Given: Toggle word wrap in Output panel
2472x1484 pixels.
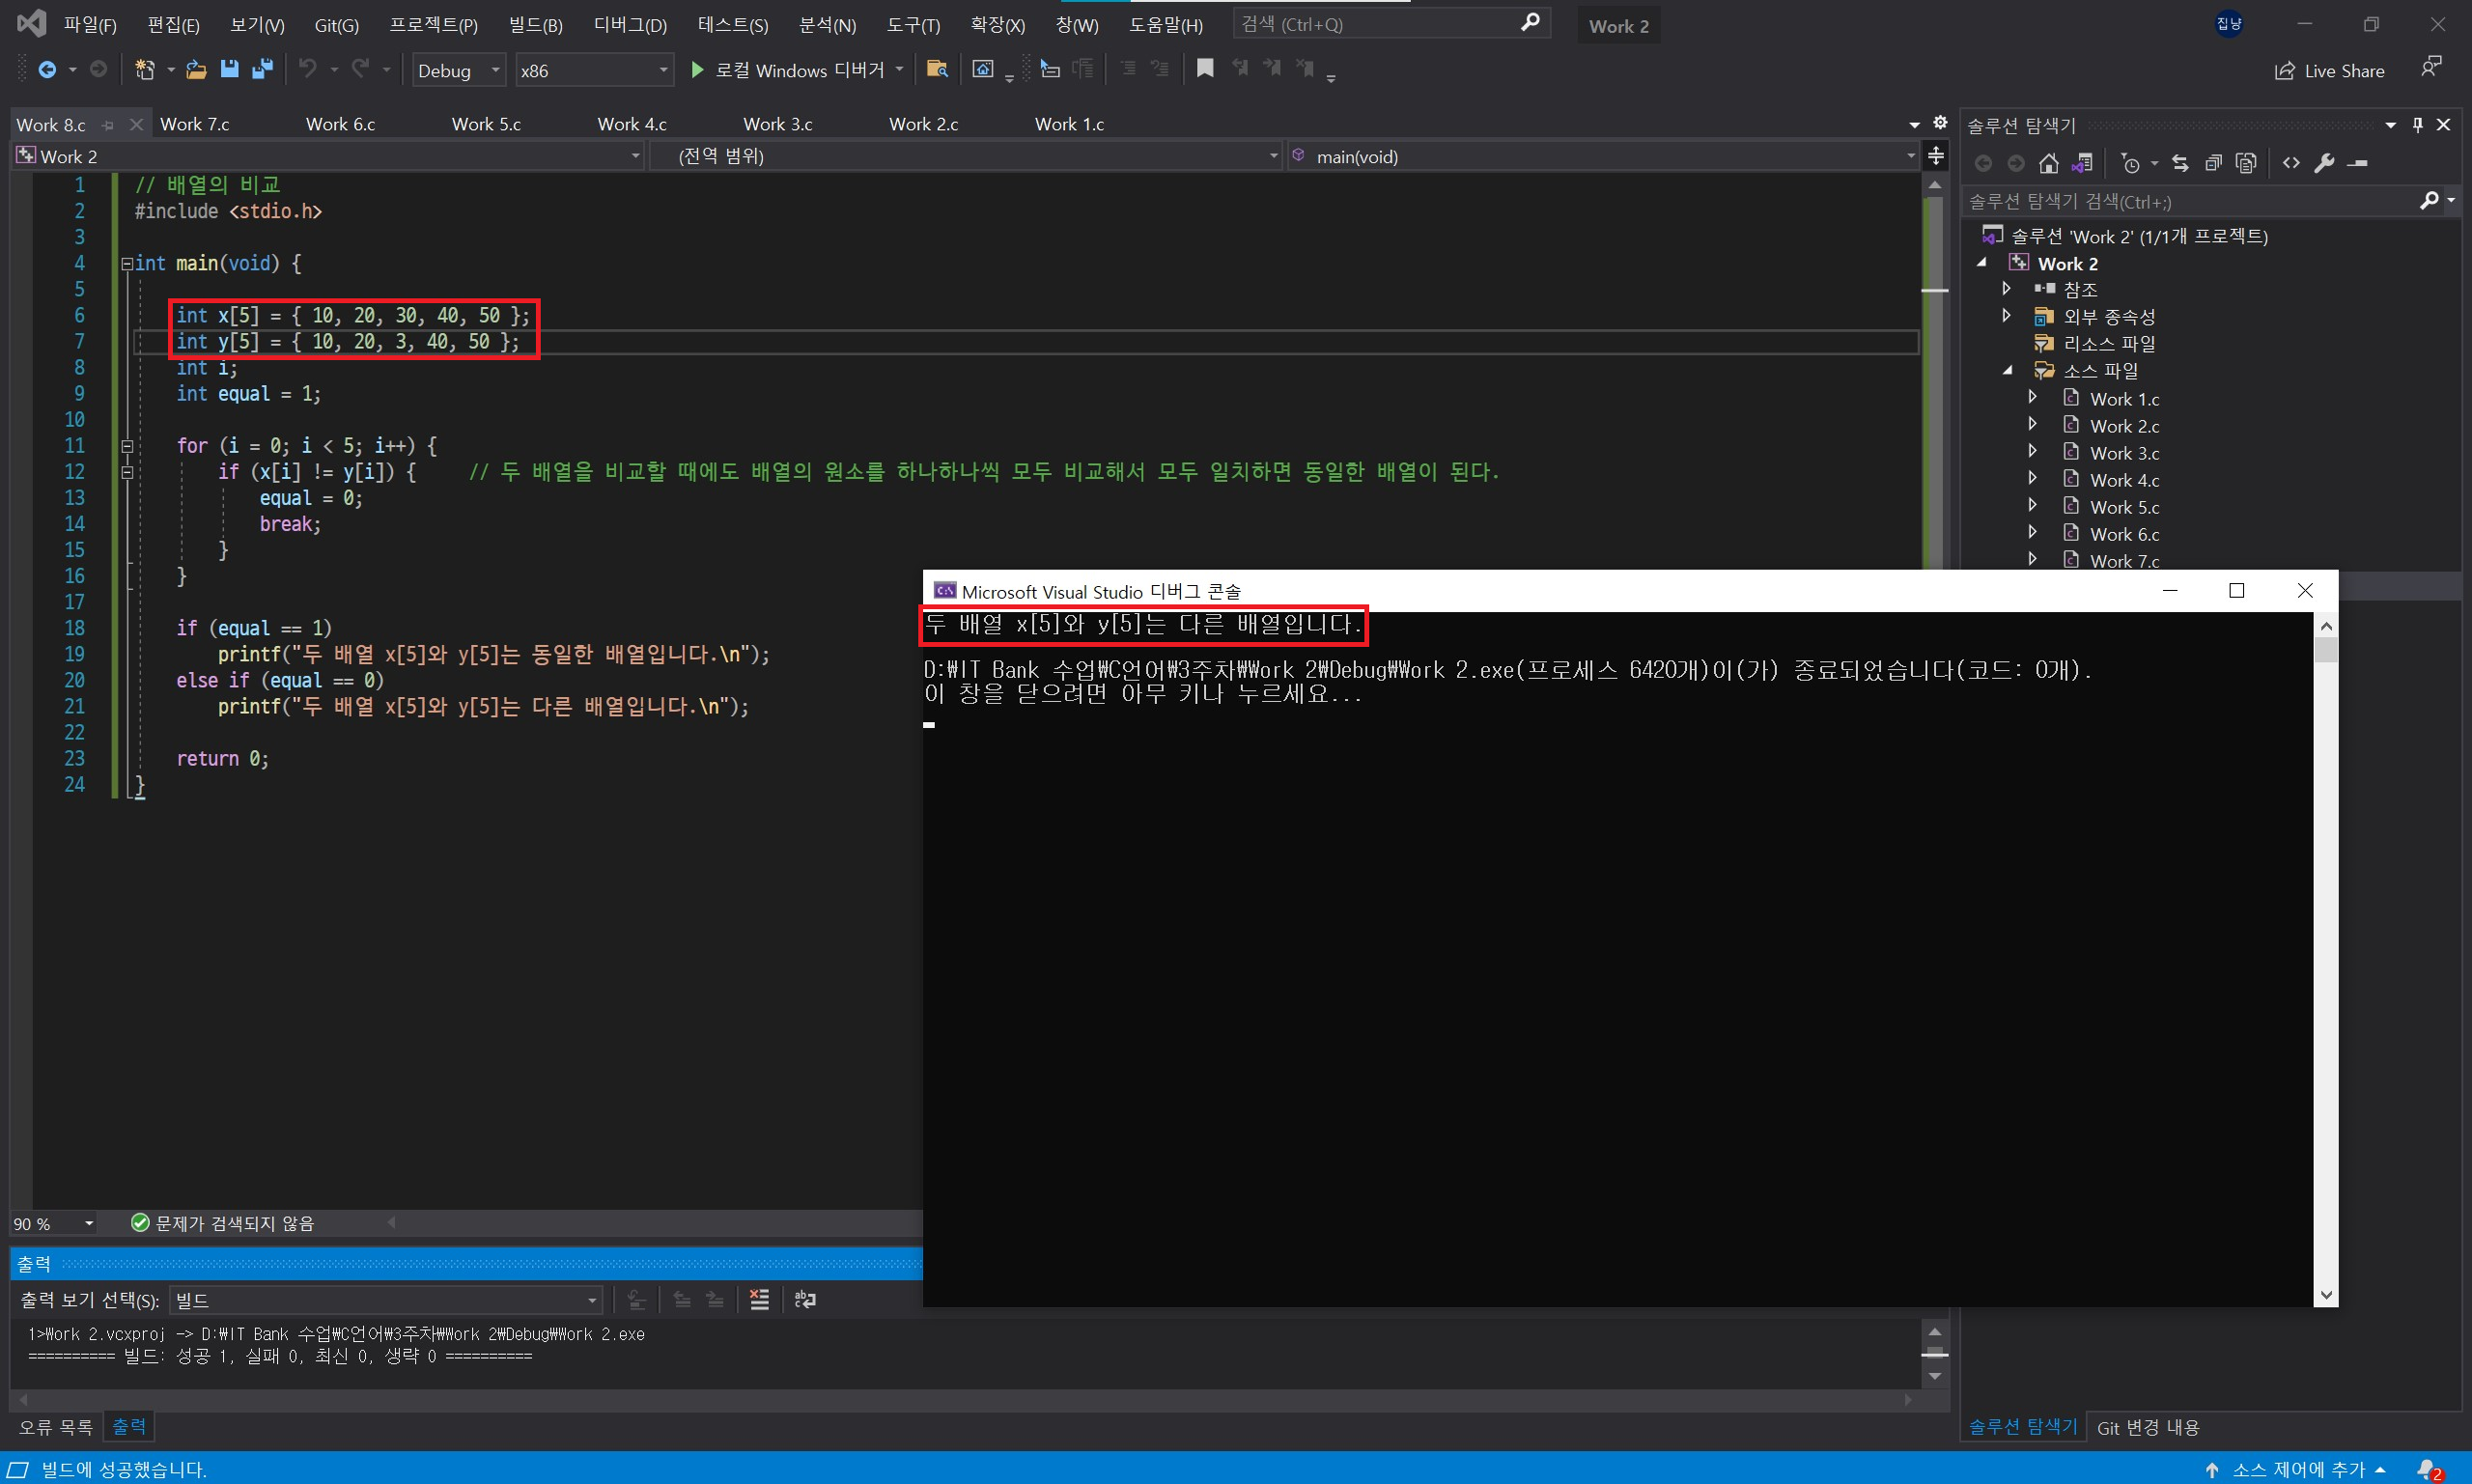Looking at the screenshot, I should tap(805, 1299).
